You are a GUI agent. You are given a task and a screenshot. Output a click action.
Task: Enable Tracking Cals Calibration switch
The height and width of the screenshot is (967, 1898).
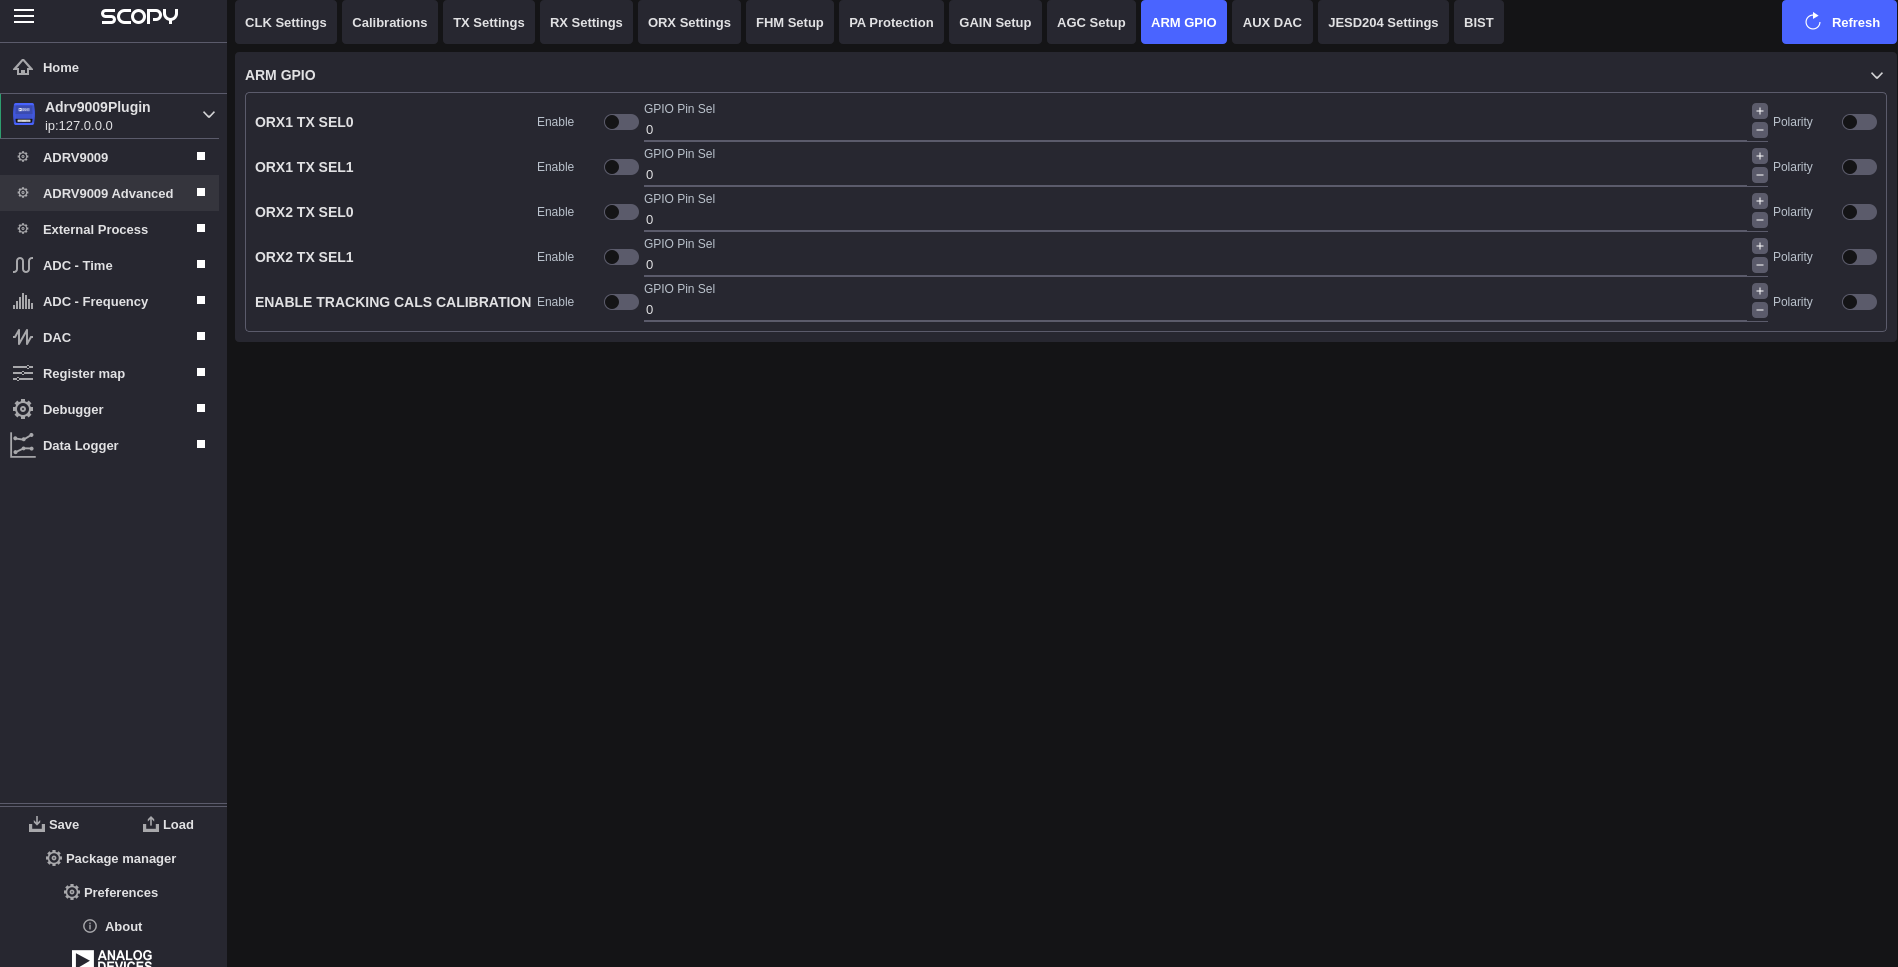pos(621,302)
